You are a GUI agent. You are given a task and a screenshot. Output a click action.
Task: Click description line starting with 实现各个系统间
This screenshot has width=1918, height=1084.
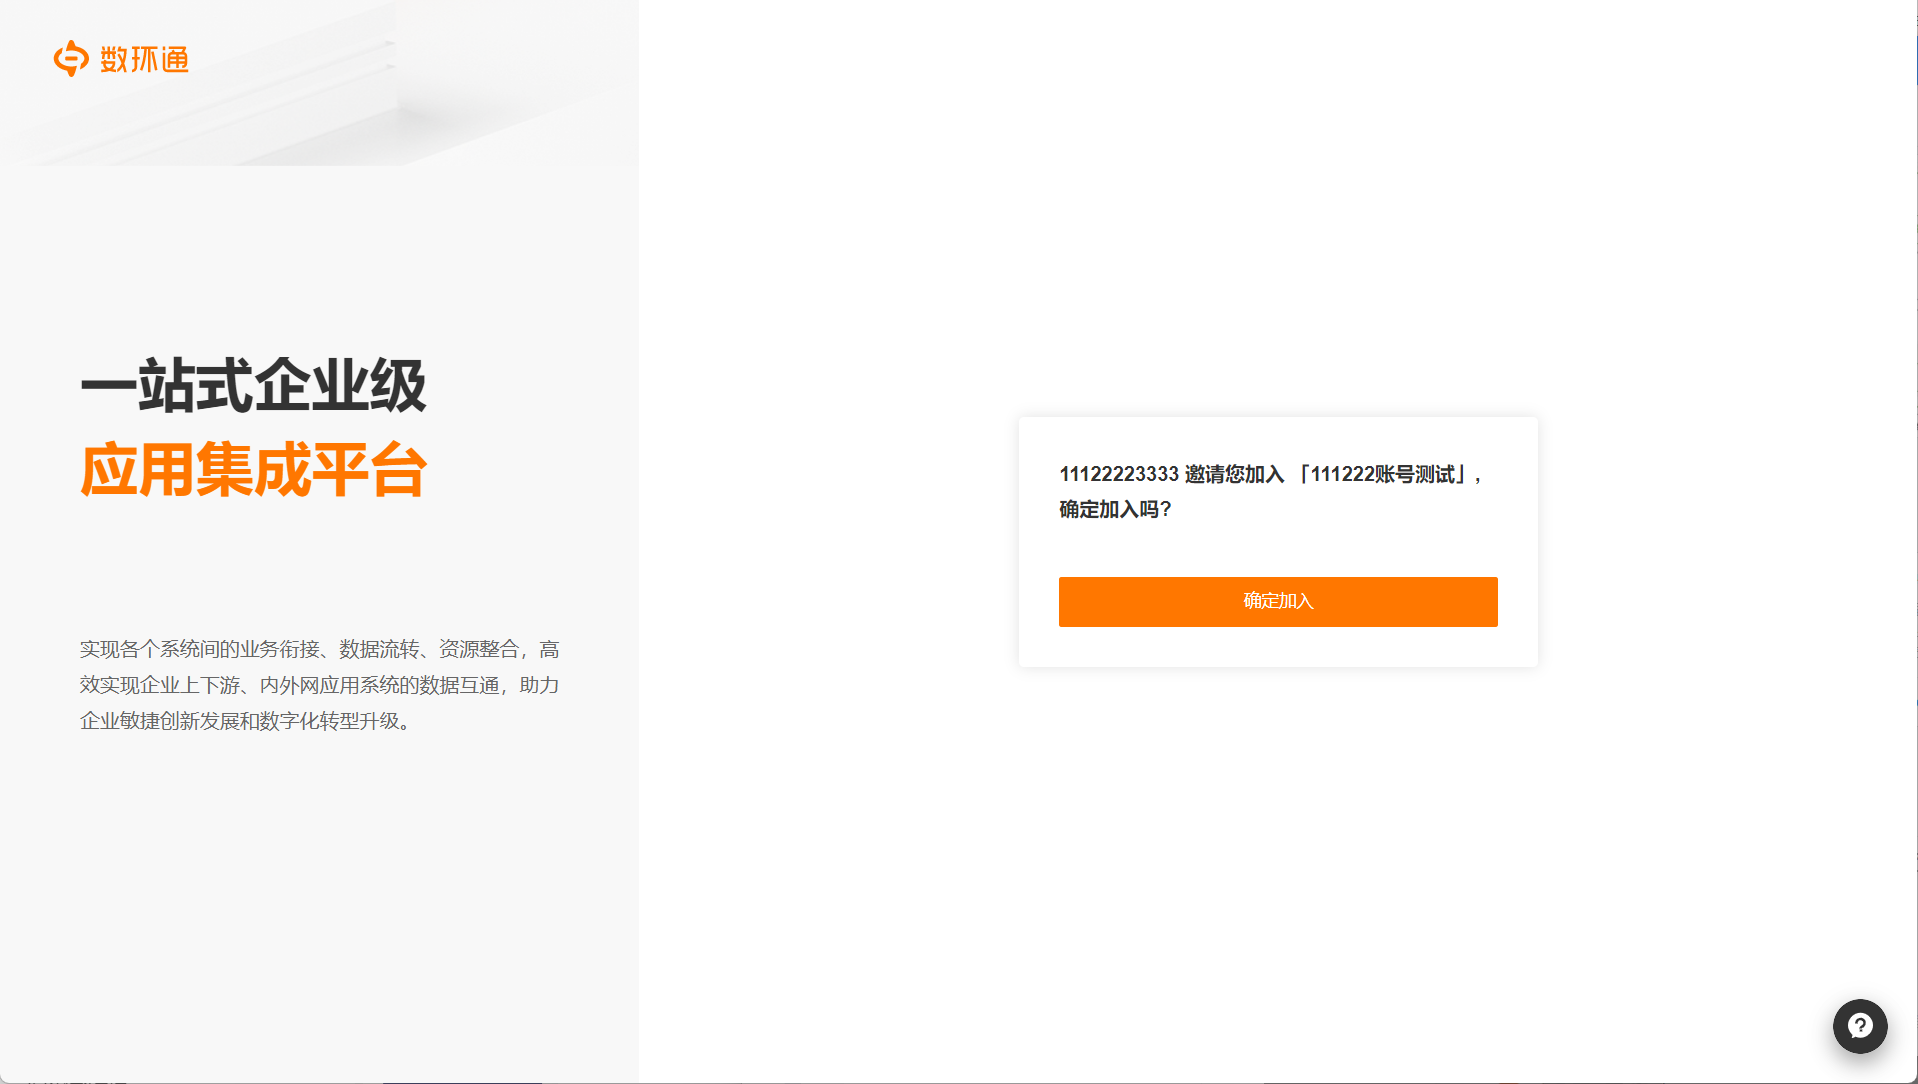click(x=320, y=649)
